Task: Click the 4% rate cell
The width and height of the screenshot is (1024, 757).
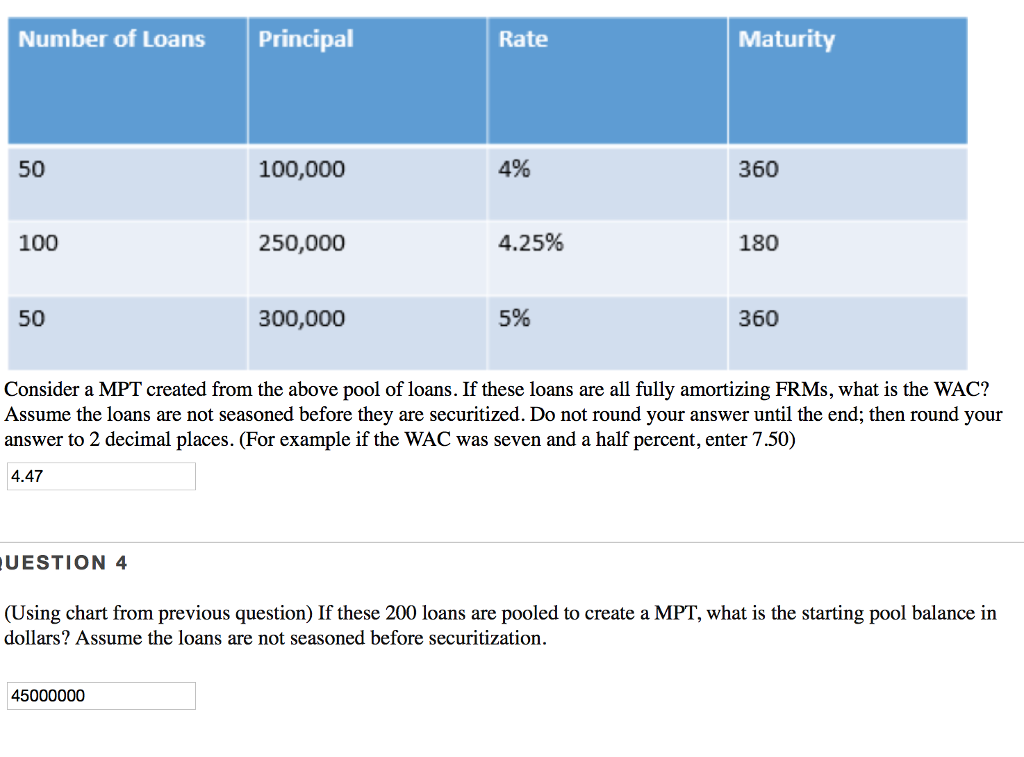Action: click(514, 169)
